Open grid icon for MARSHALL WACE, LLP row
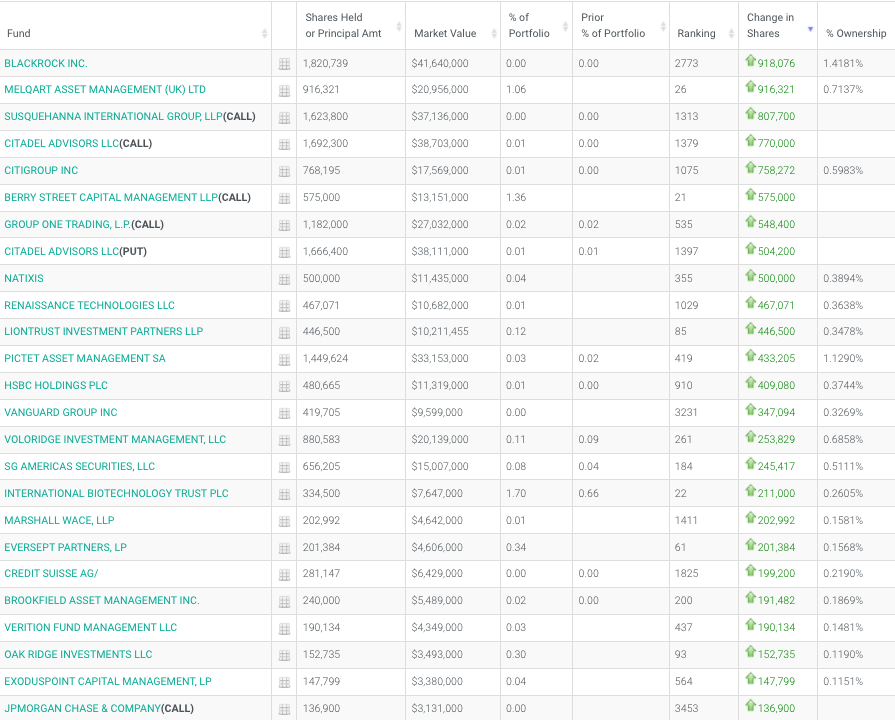 (284, 521)
